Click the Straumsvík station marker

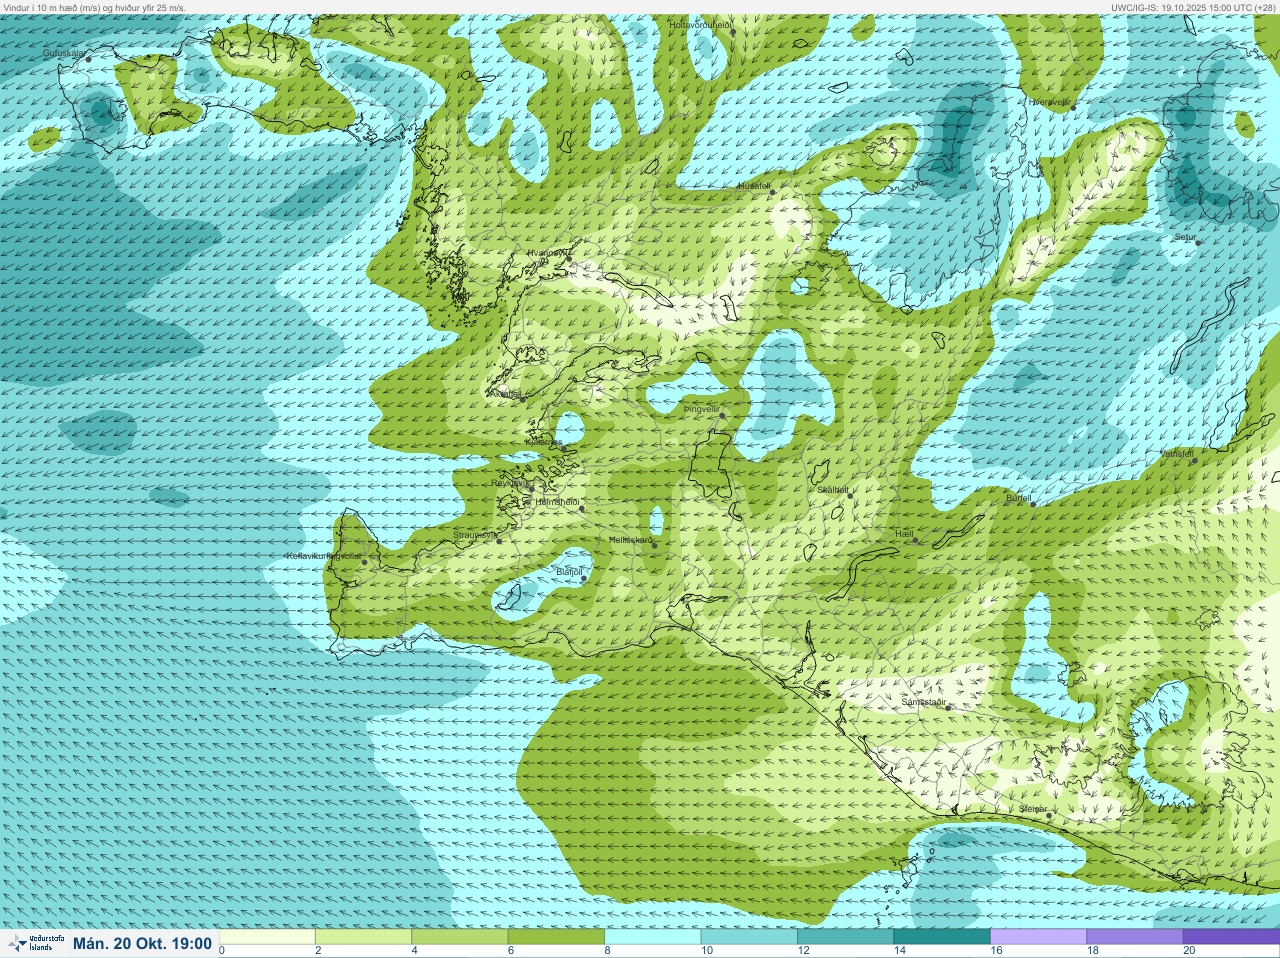coord(499,541)
